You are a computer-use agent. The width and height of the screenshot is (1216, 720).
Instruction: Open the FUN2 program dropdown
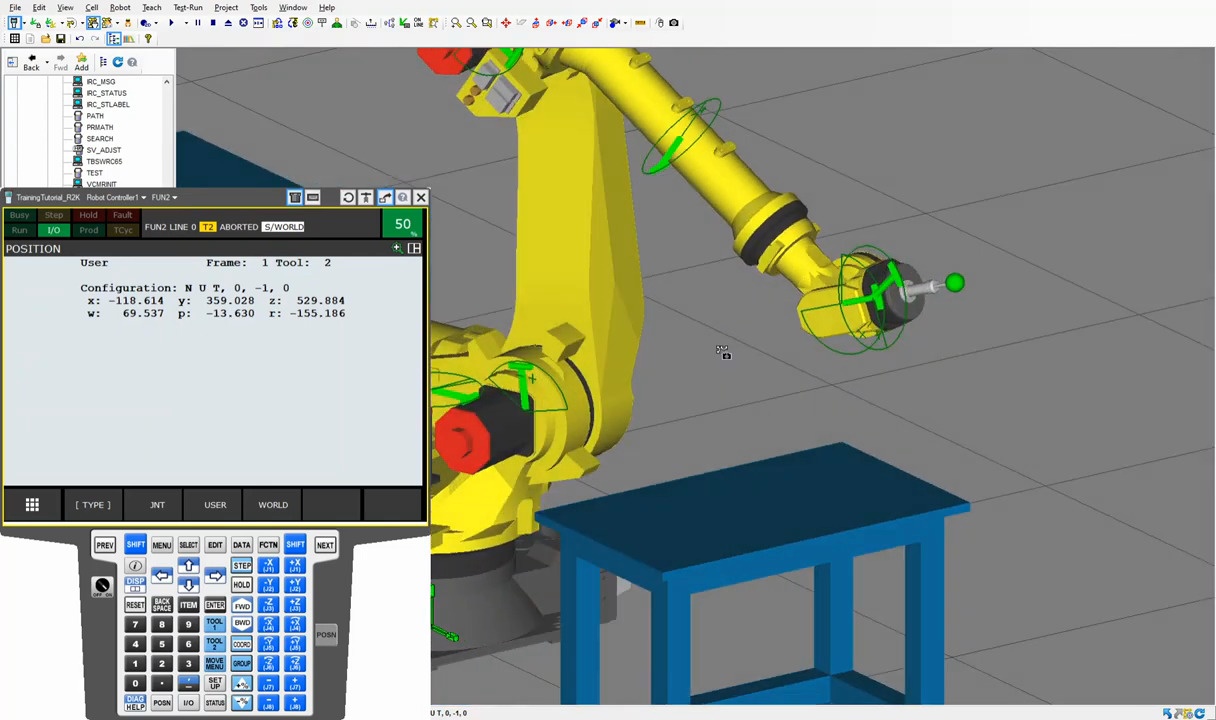[164, 198]
